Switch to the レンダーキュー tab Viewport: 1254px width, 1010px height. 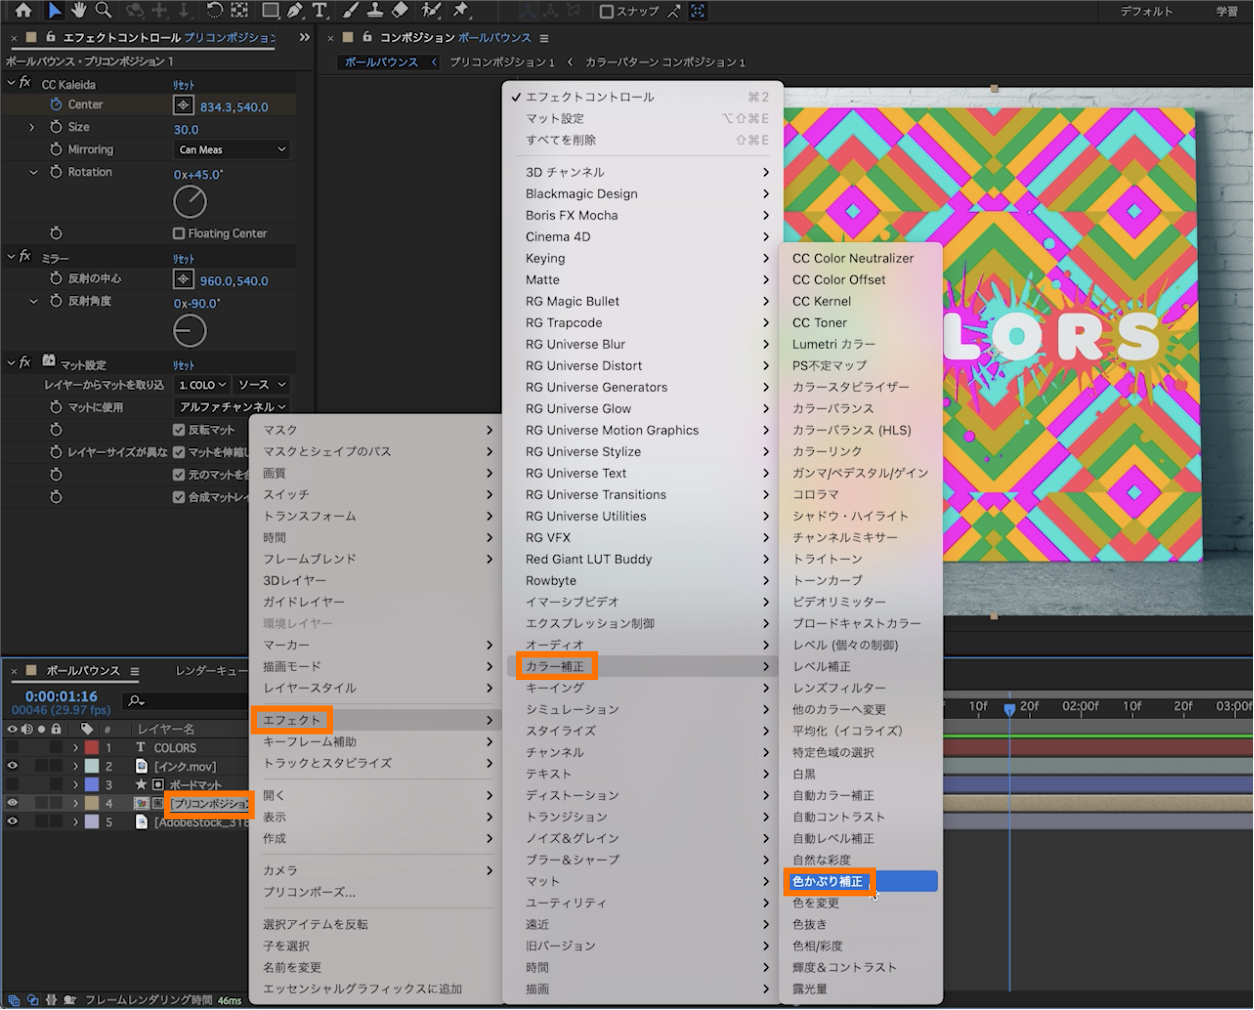[210, 671]
